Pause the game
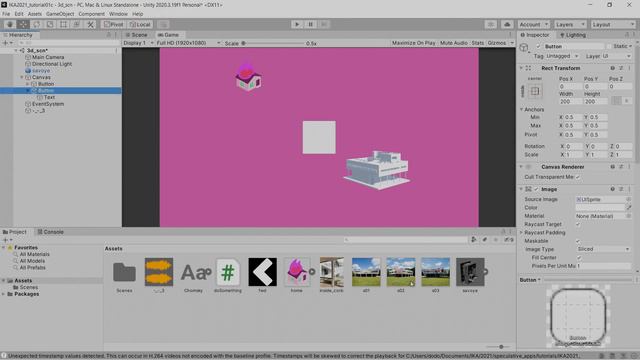Screen dimensions: 640x360 [310, 24]
